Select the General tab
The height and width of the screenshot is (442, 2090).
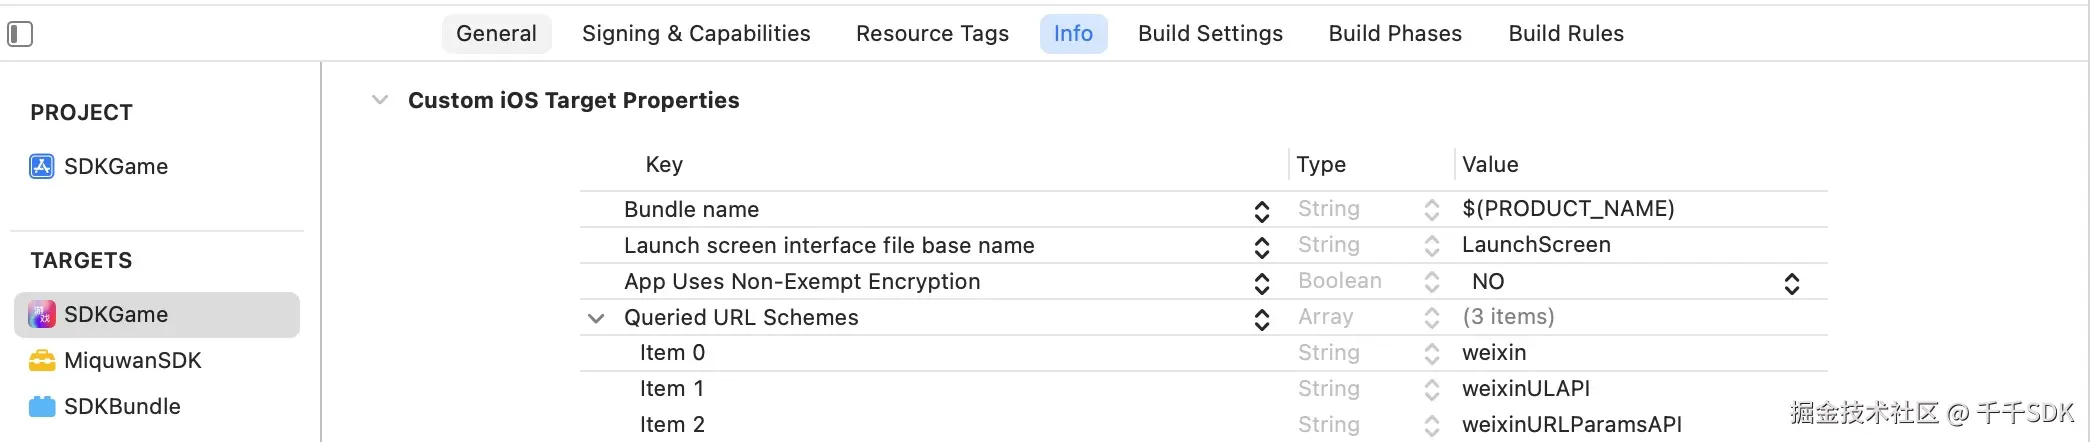click(496, 34)
